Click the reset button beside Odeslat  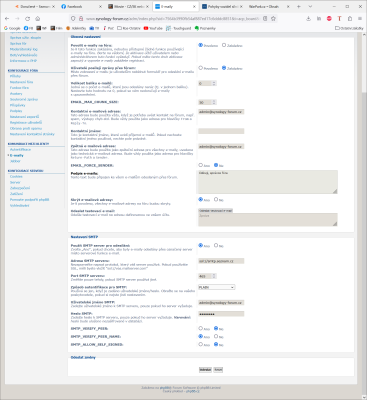[x=218, y=370]
